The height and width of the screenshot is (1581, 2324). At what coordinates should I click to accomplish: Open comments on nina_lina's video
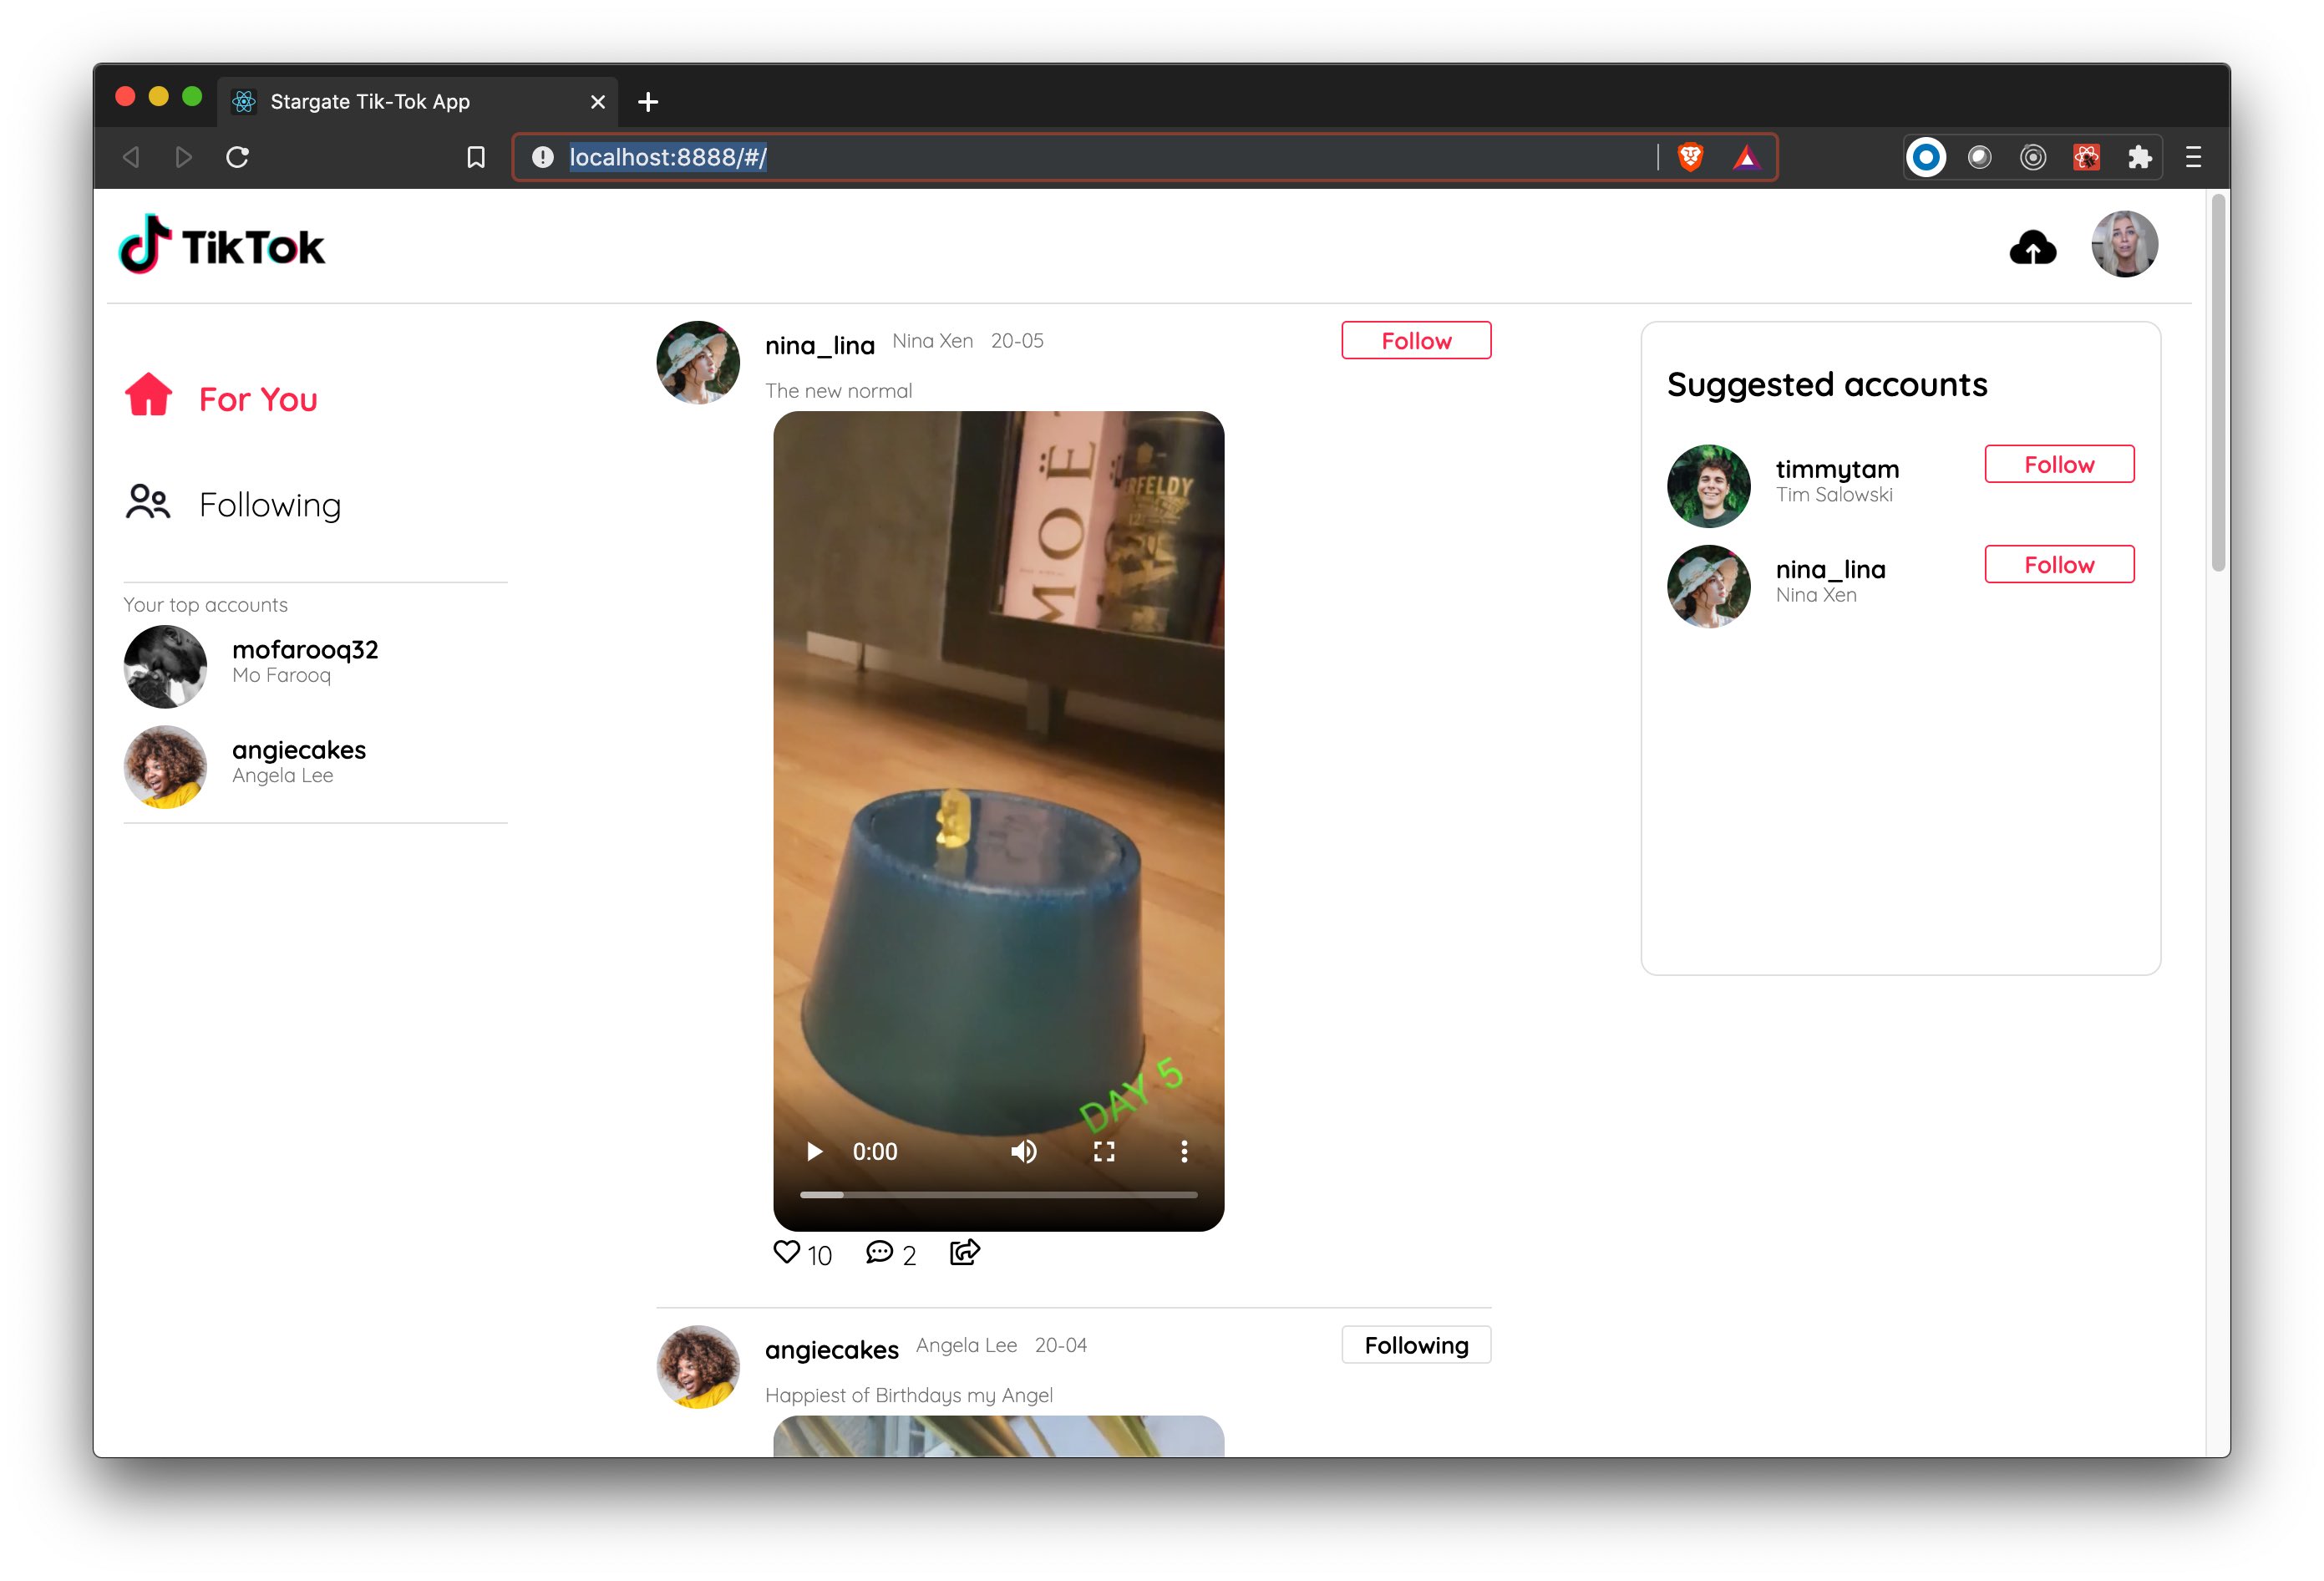[x=879, y=1252]
